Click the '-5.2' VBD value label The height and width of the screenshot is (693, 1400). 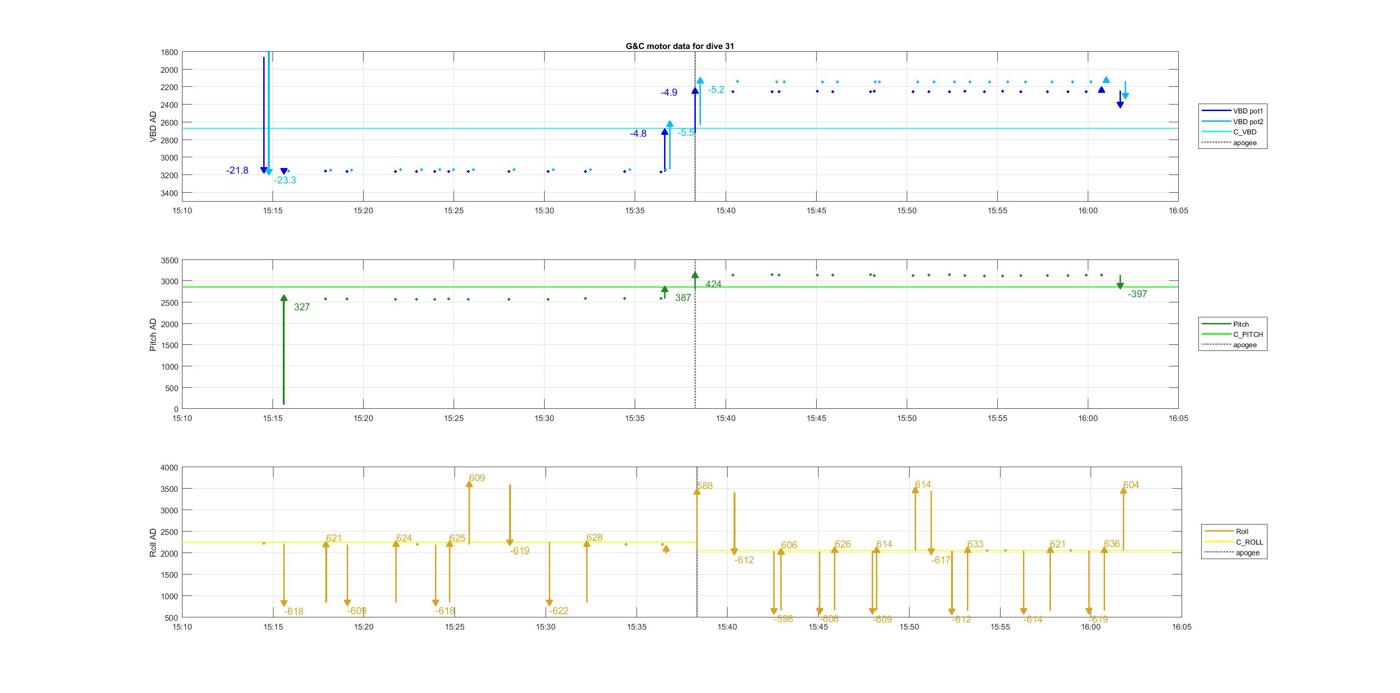[716, 90]
